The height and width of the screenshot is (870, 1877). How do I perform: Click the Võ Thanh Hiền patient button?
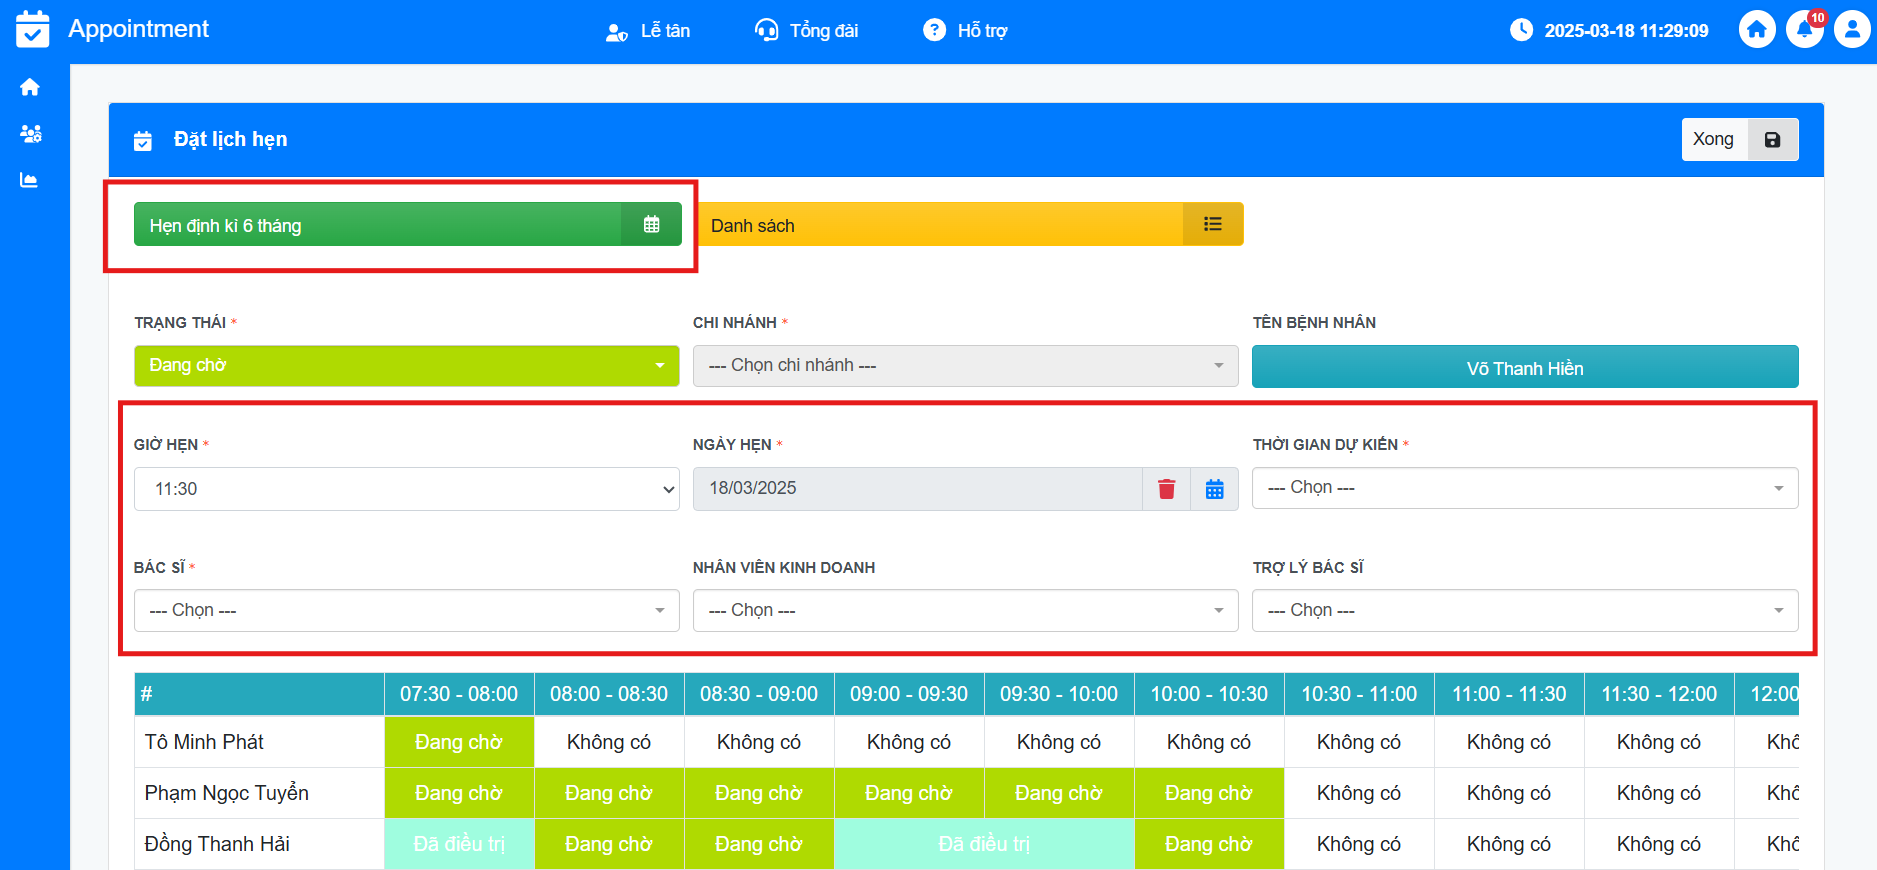[1524, 368]
